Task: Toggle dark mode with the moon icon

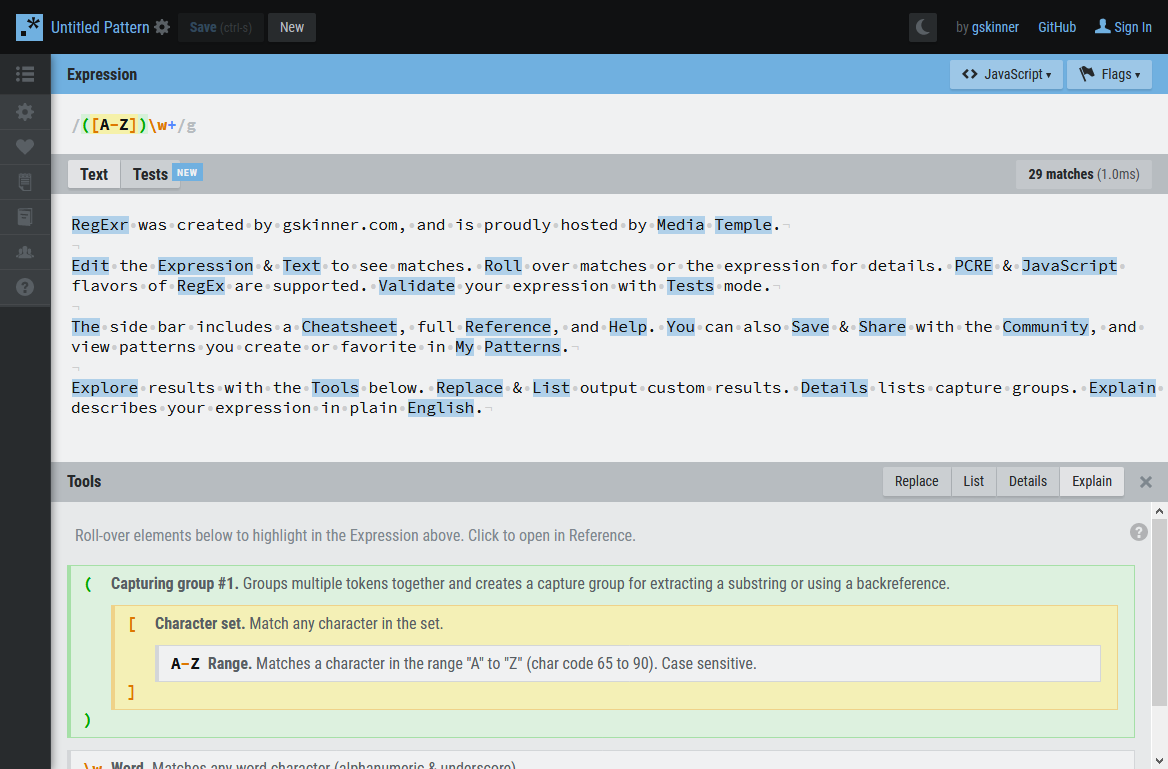Action: [923, 28]
